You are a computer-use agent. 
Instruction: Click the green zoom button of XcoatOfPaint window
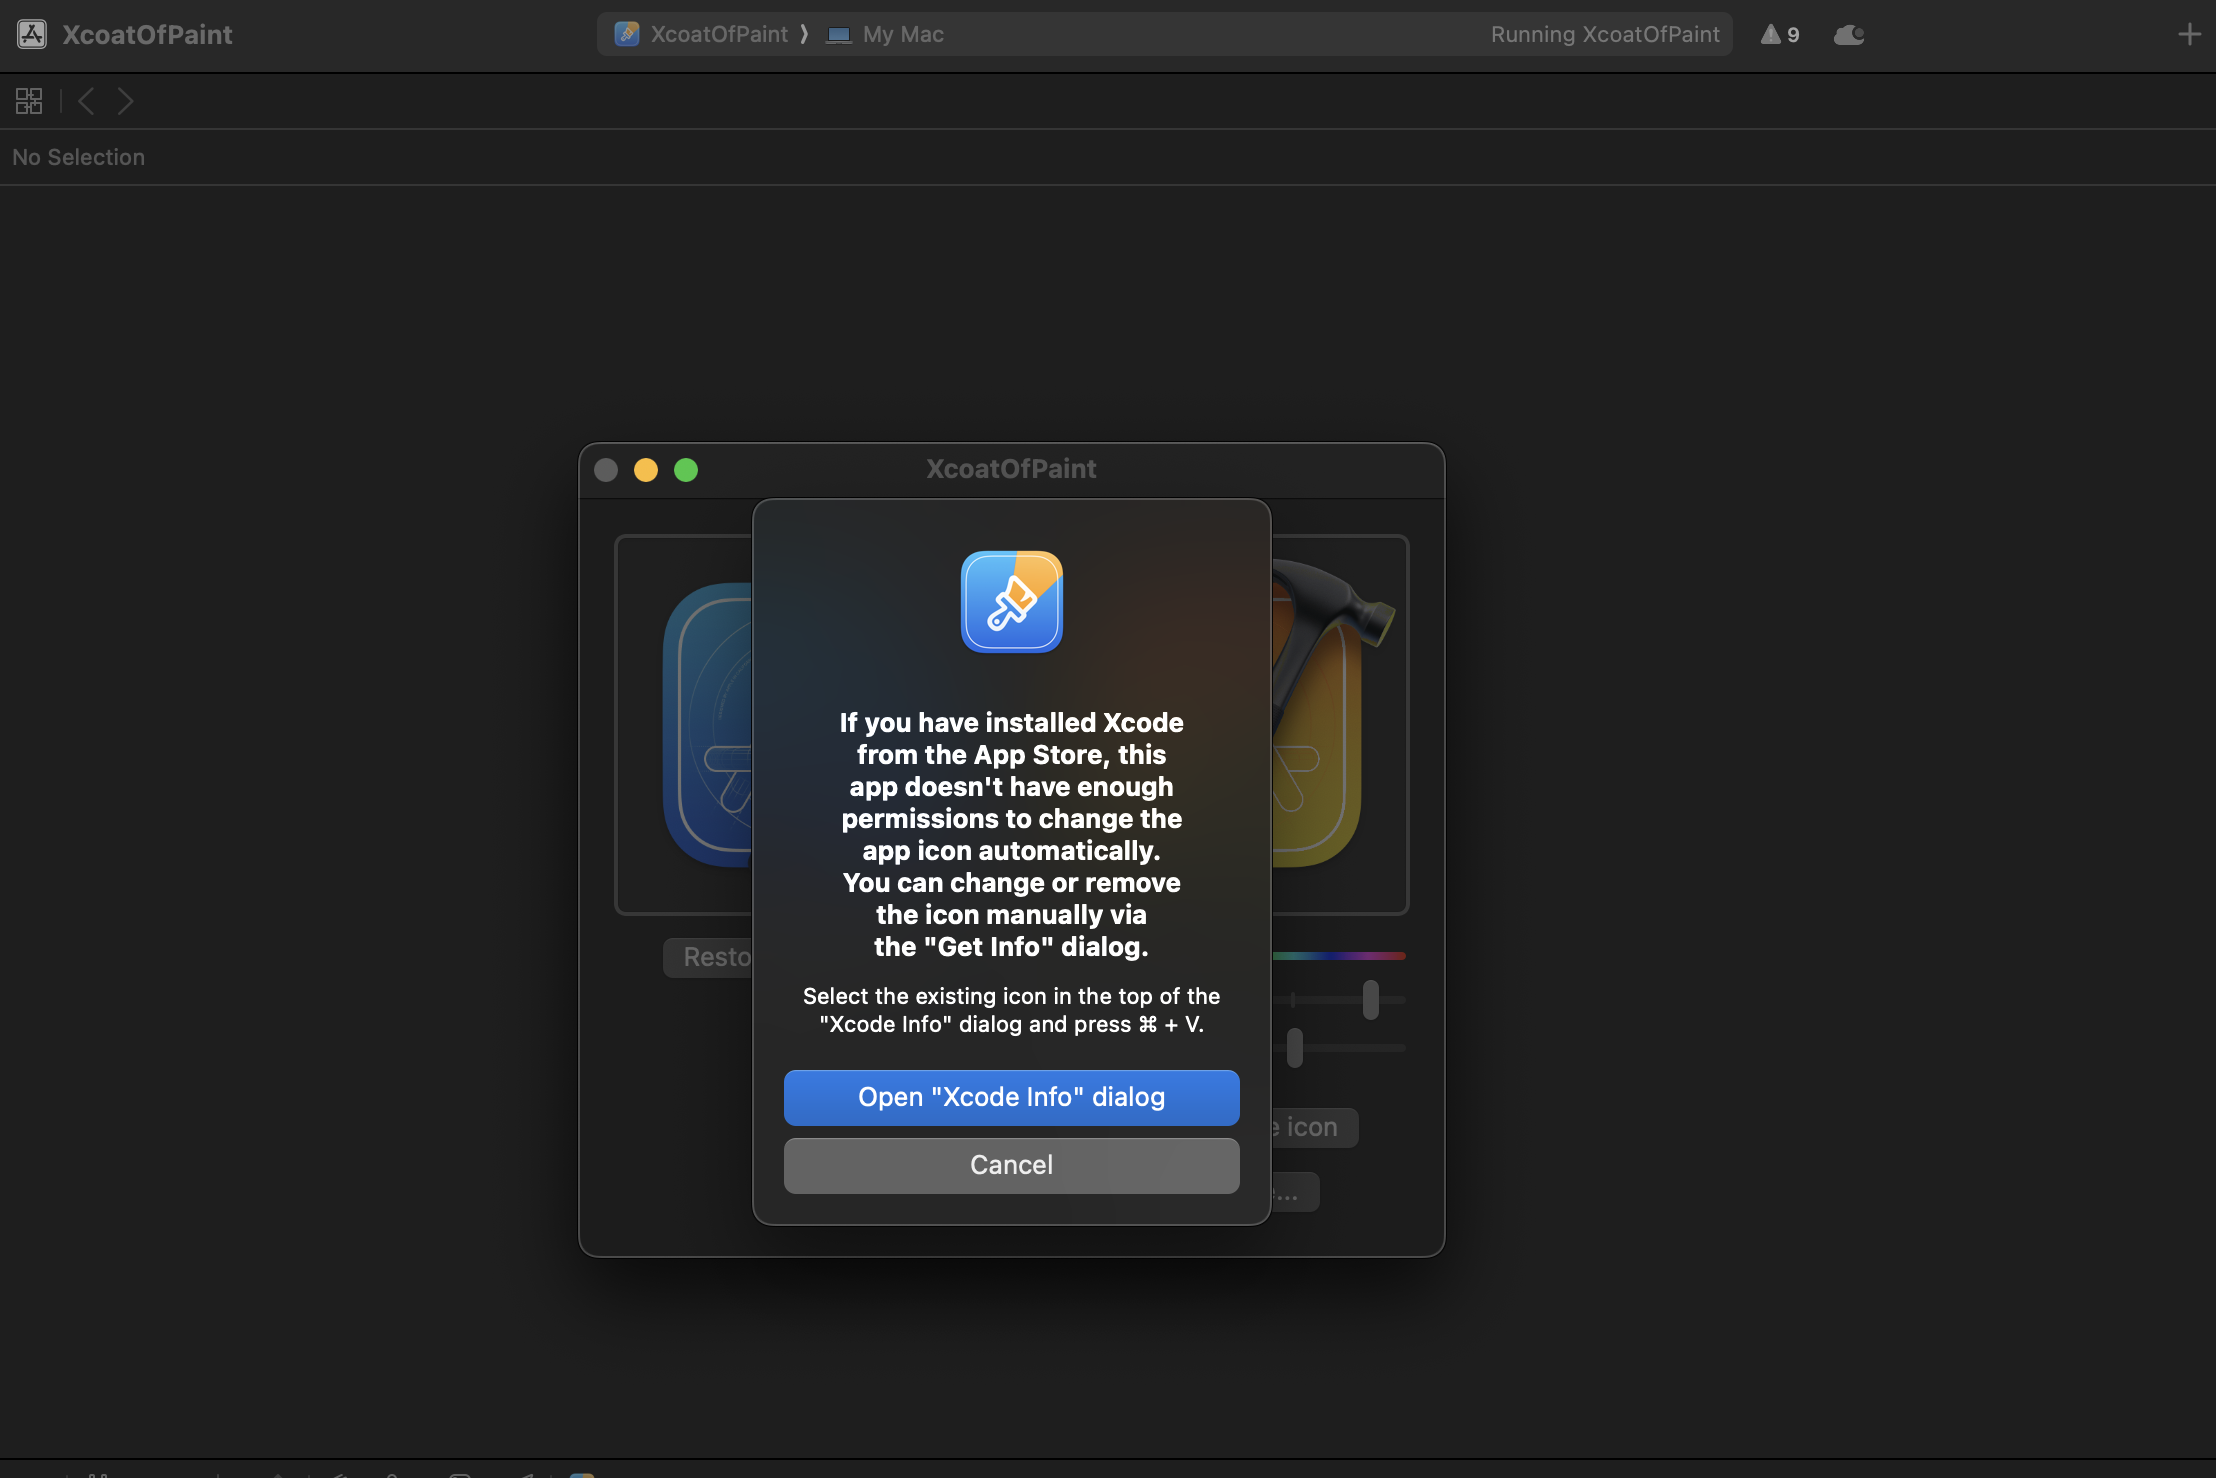[x=686, y=470]
